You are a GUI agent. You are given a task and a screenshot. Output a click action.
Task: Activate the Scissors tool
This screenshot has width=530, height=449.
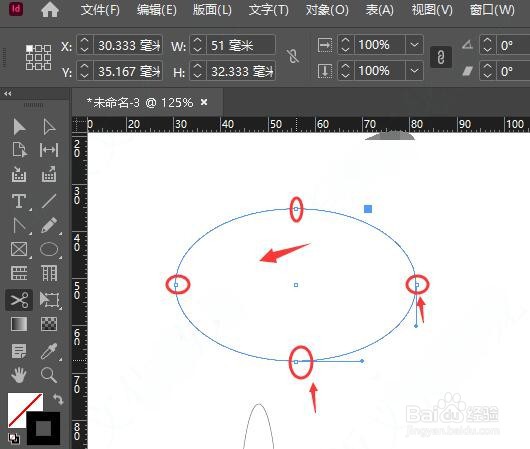point(19,300)
